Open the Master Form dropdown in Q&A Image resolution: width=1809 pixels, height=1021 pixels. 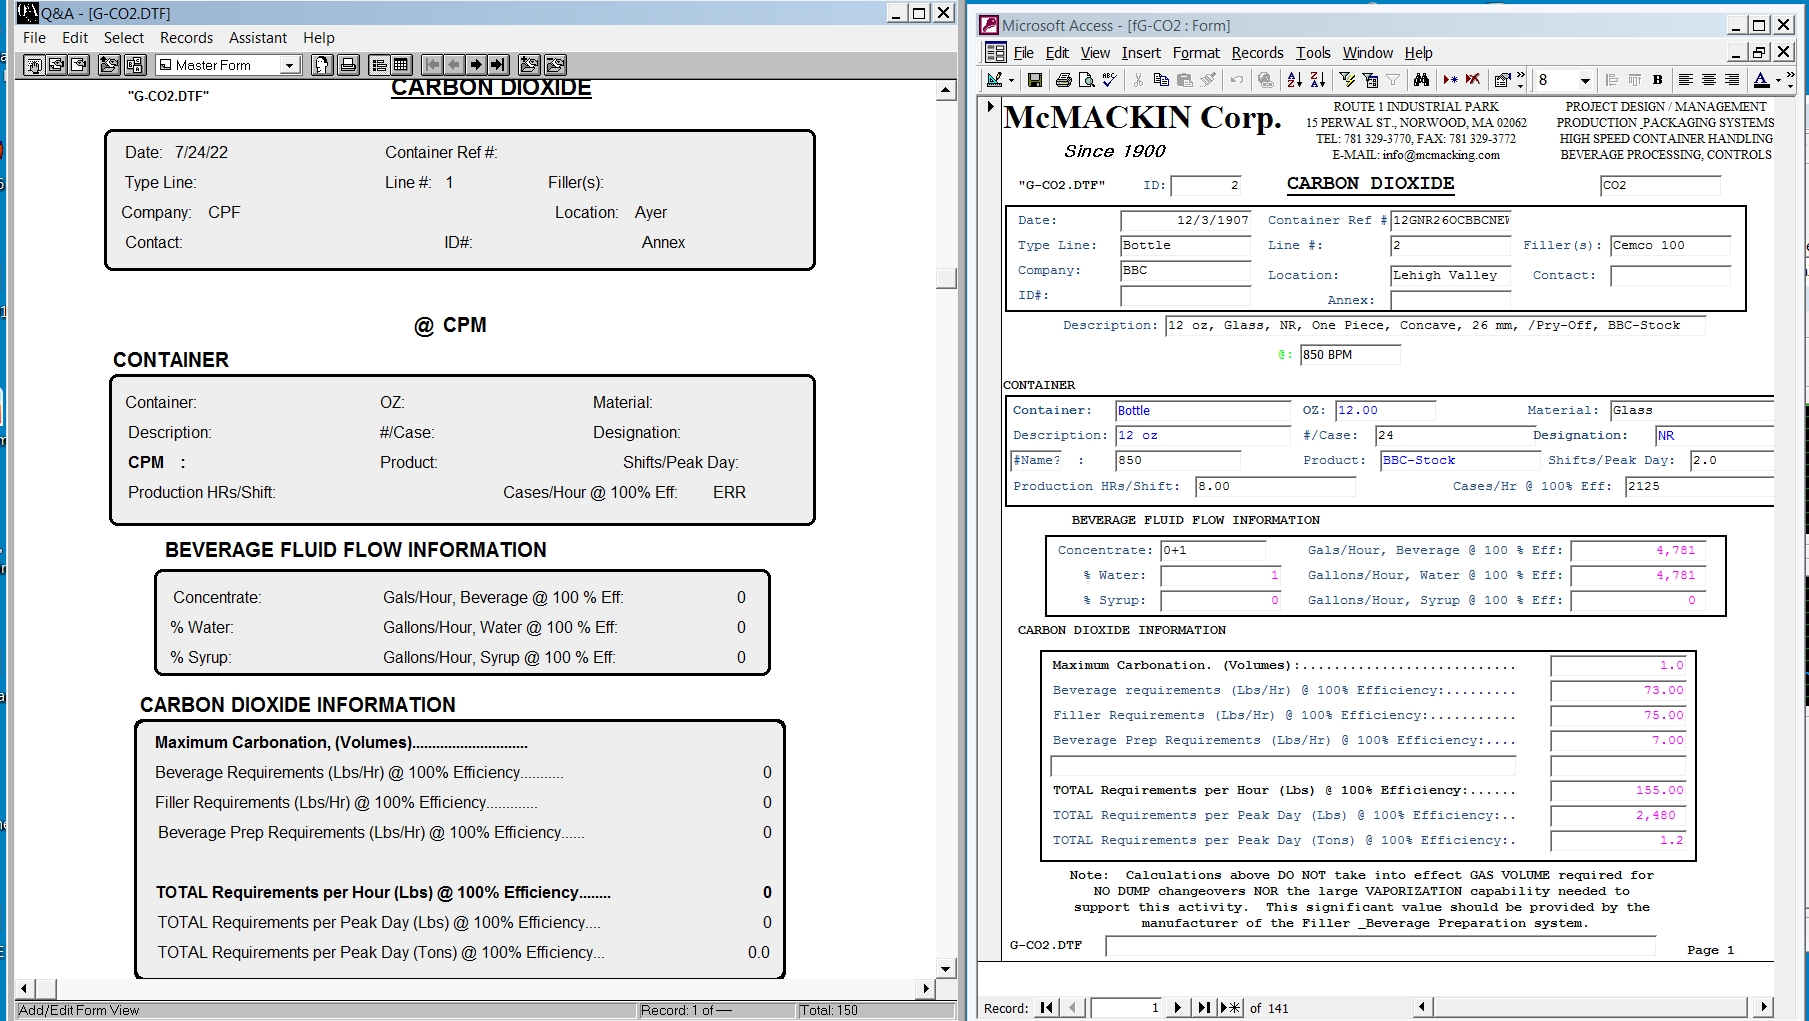[x=289, y=65]
